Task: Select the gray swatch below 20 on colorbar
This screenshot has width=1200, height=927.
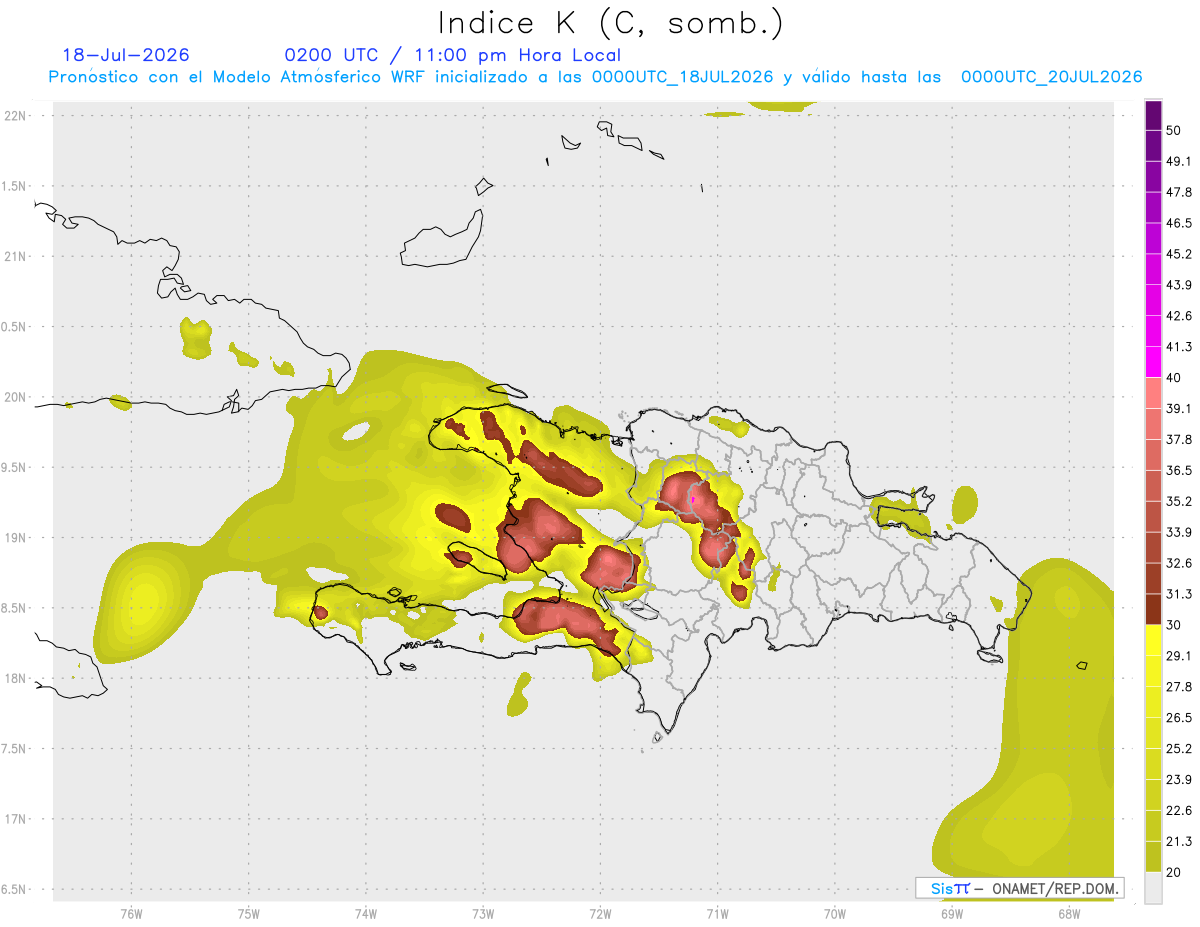Action: point(1153,887)
